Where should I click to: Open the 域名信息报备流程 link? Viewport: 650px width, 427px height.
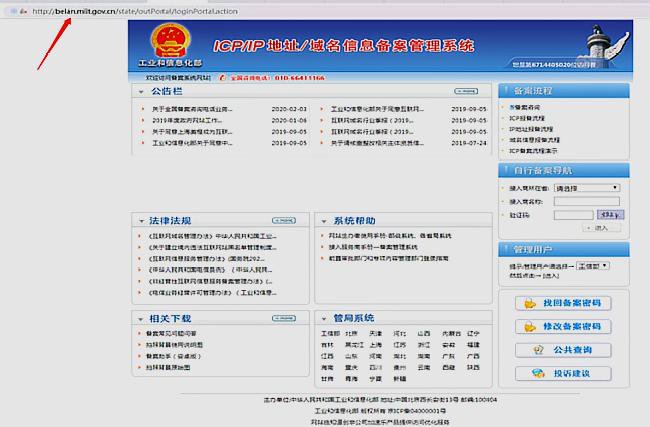coord(534,140)
